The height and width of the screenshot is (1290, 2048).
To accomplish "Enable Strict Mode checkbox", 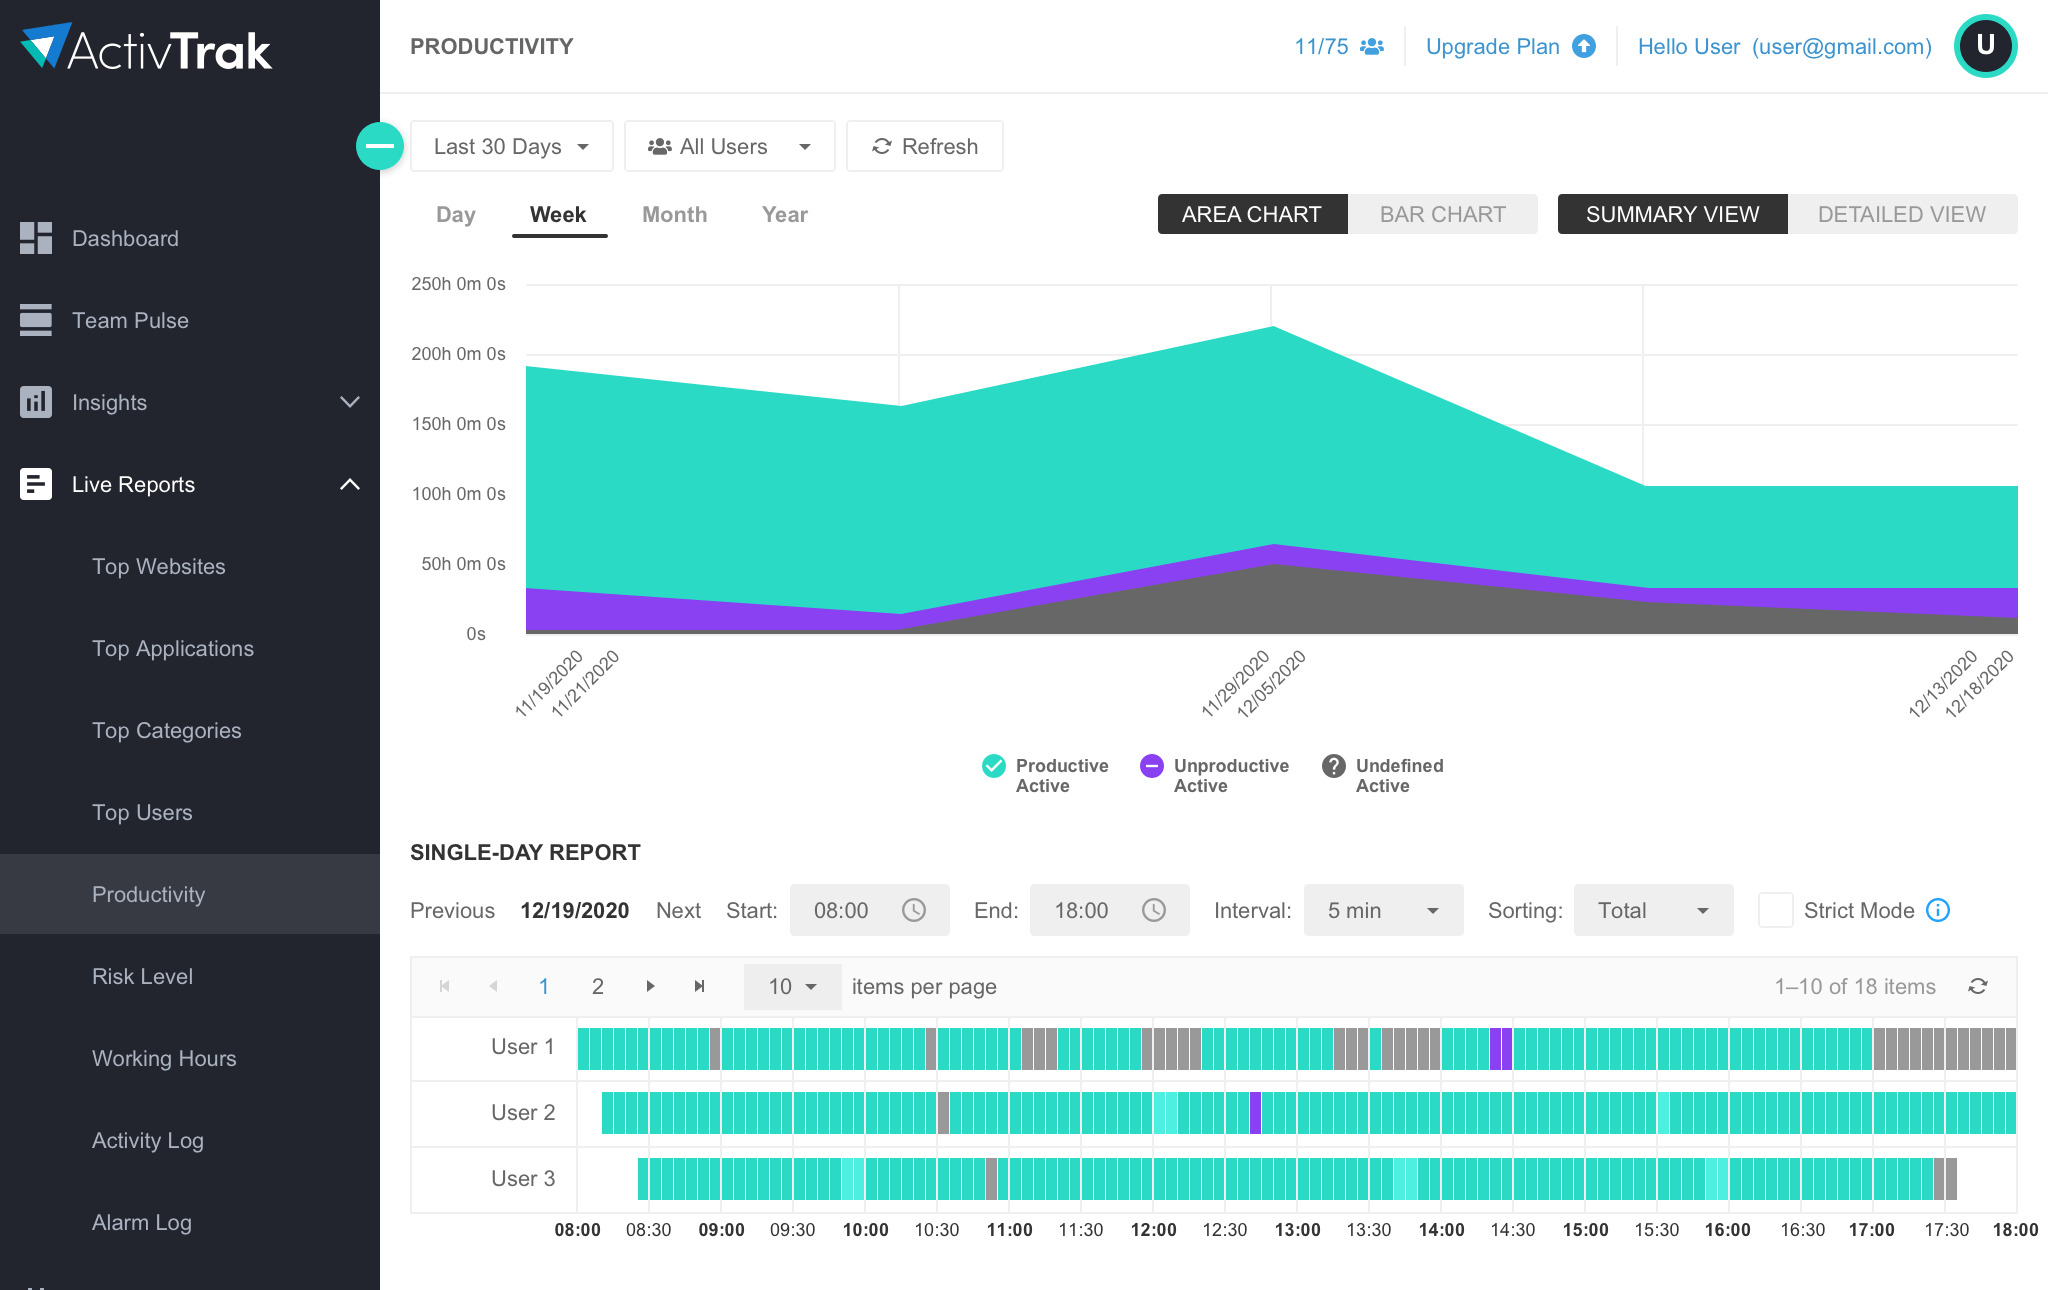I will coord(1775,910).
